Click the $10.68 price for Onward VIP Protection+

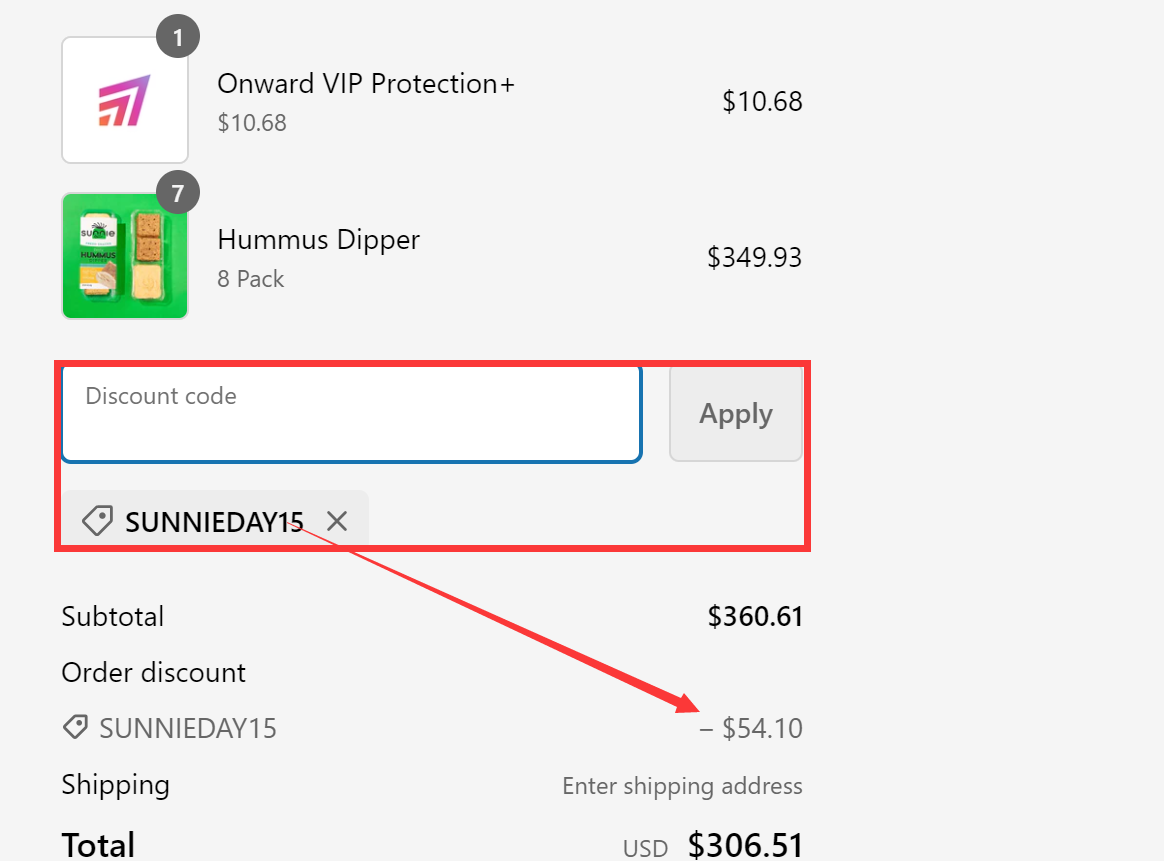coord(762,101)
